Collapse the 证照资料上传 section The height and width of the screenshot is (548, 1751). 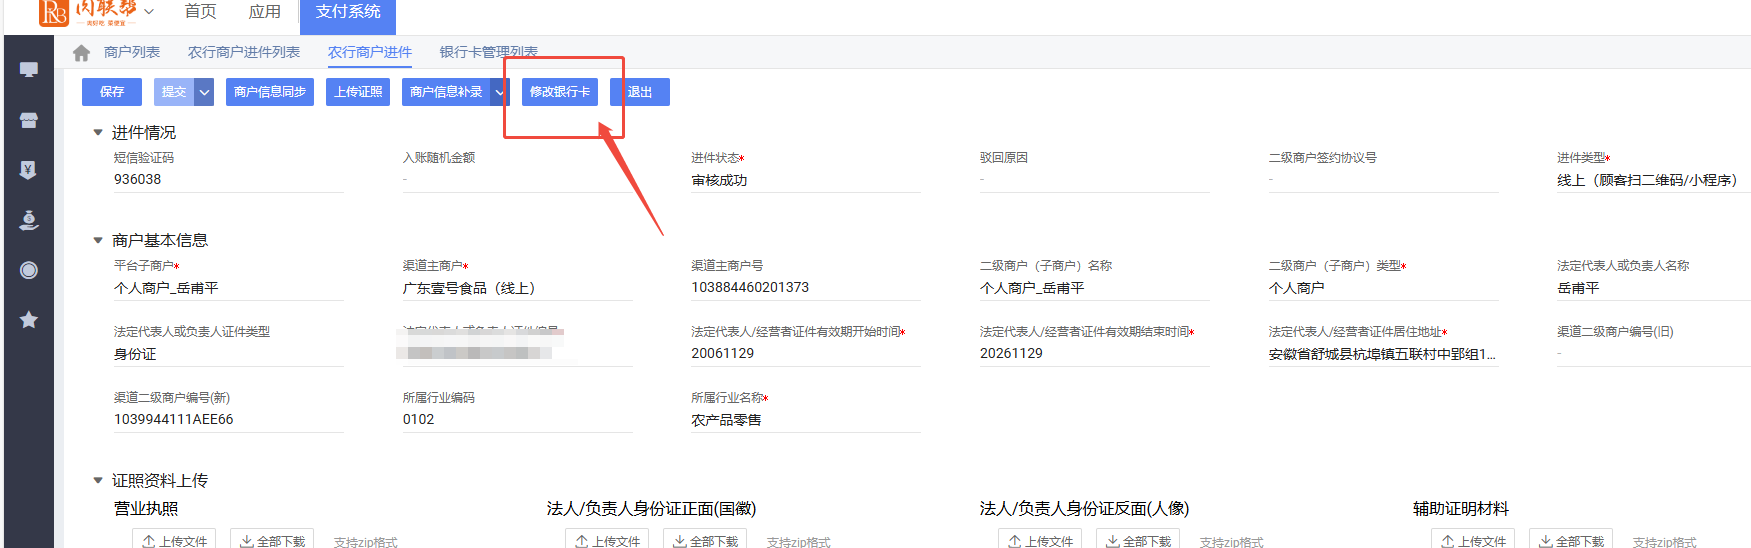98,480
